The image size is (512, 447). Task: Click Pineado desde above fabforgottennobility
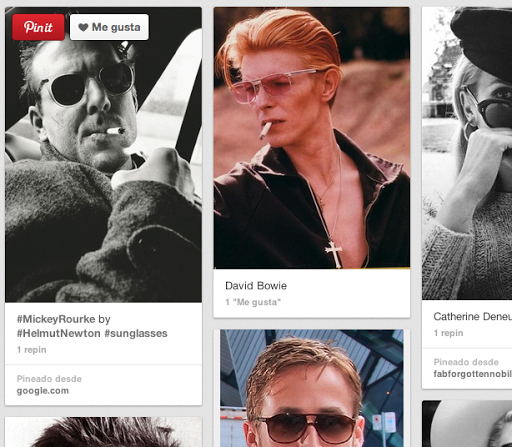coord(466,362)
